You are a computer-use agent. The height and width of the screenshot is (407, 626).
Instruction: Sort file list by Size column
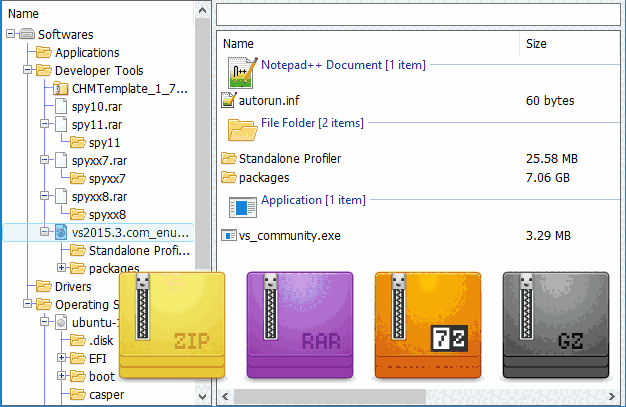(x=536, y=44)
